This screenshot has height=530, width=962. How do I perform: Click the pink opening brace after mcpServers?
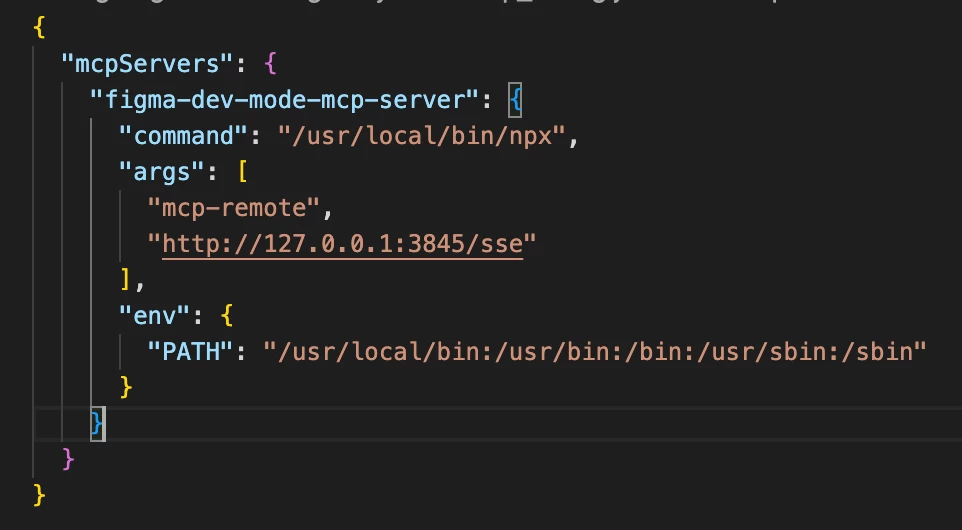coord(270,64)
